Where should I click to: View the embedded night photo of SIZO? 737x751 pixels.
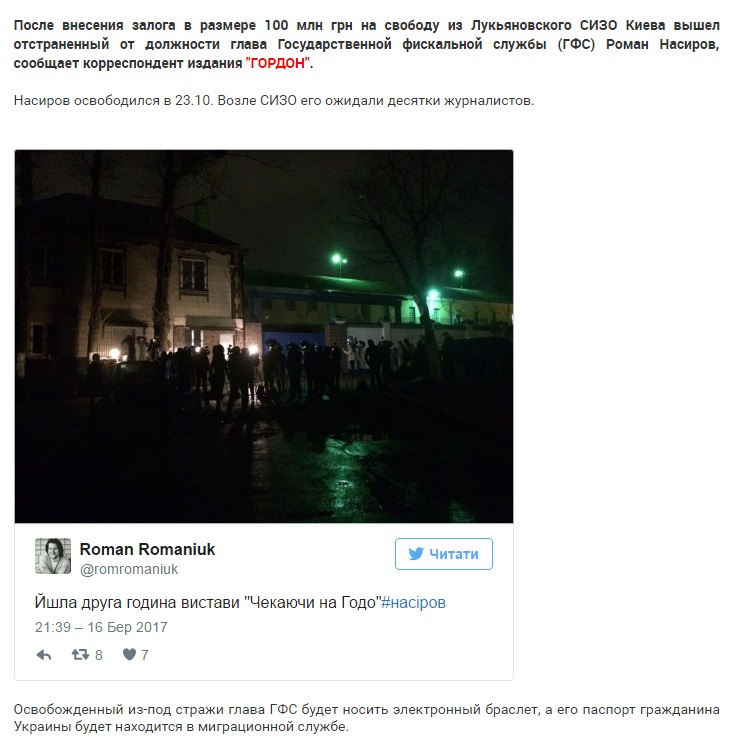tap(264, 336)
